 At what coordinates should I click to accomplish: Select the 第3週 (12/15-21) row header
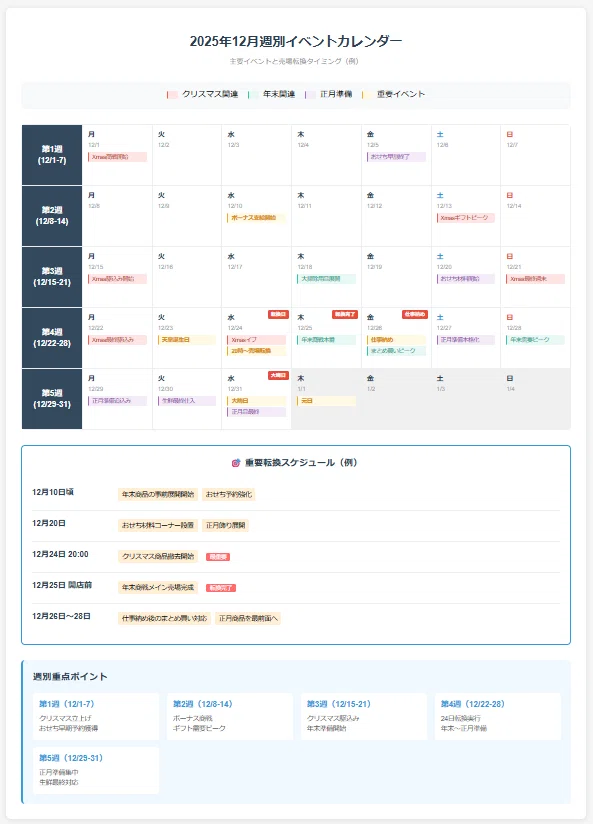pos(52,277)
